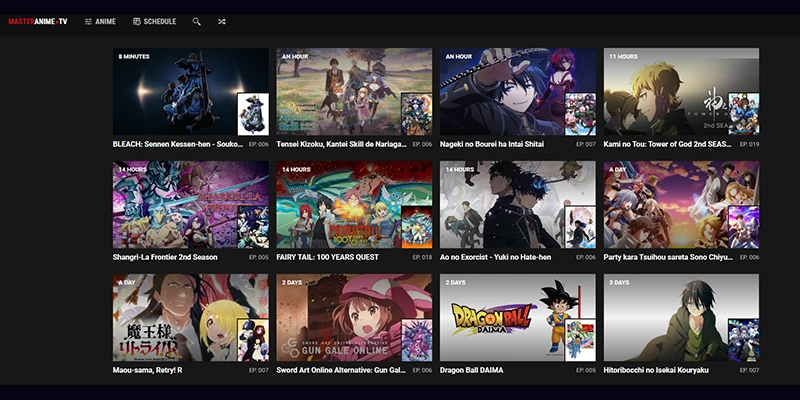Click EP. 005 label of Dragon Ball DAIMA
800x400 pixels.
586,370
